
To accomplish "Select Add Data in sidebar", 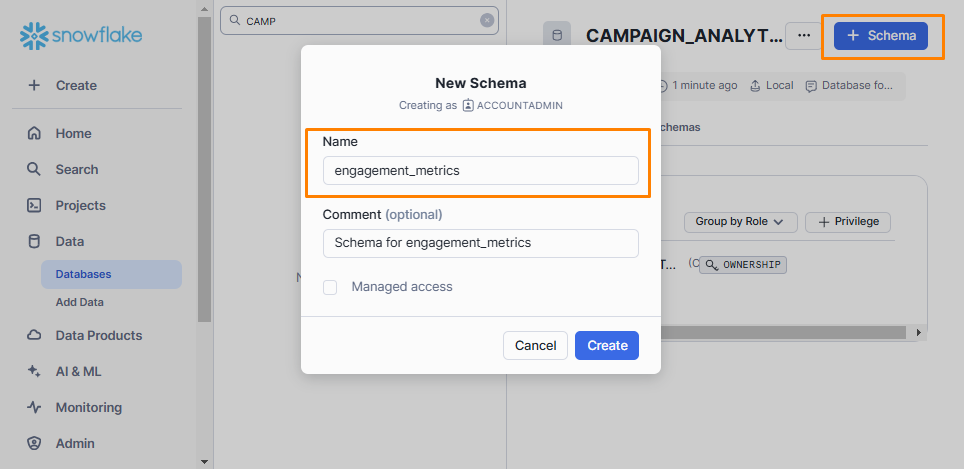I will click(80, 302).
